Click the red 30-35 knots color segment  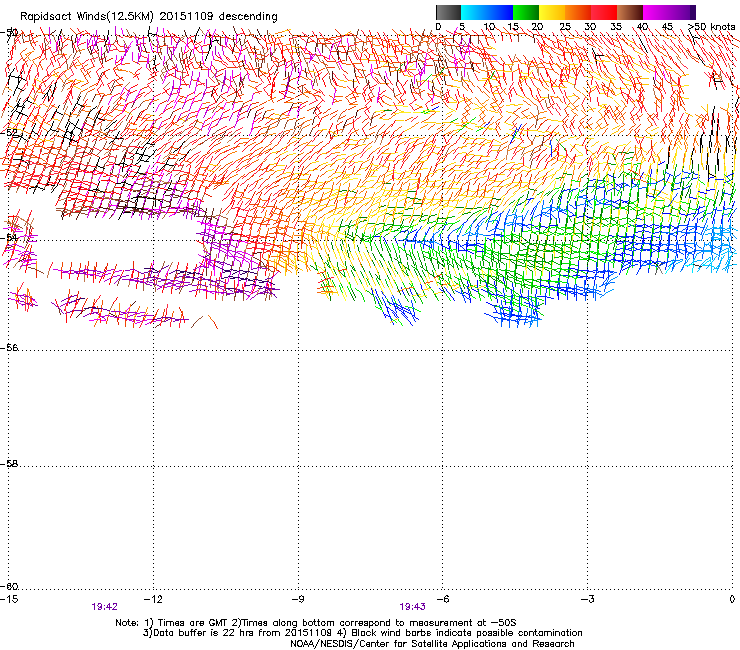tap(604, 12)
